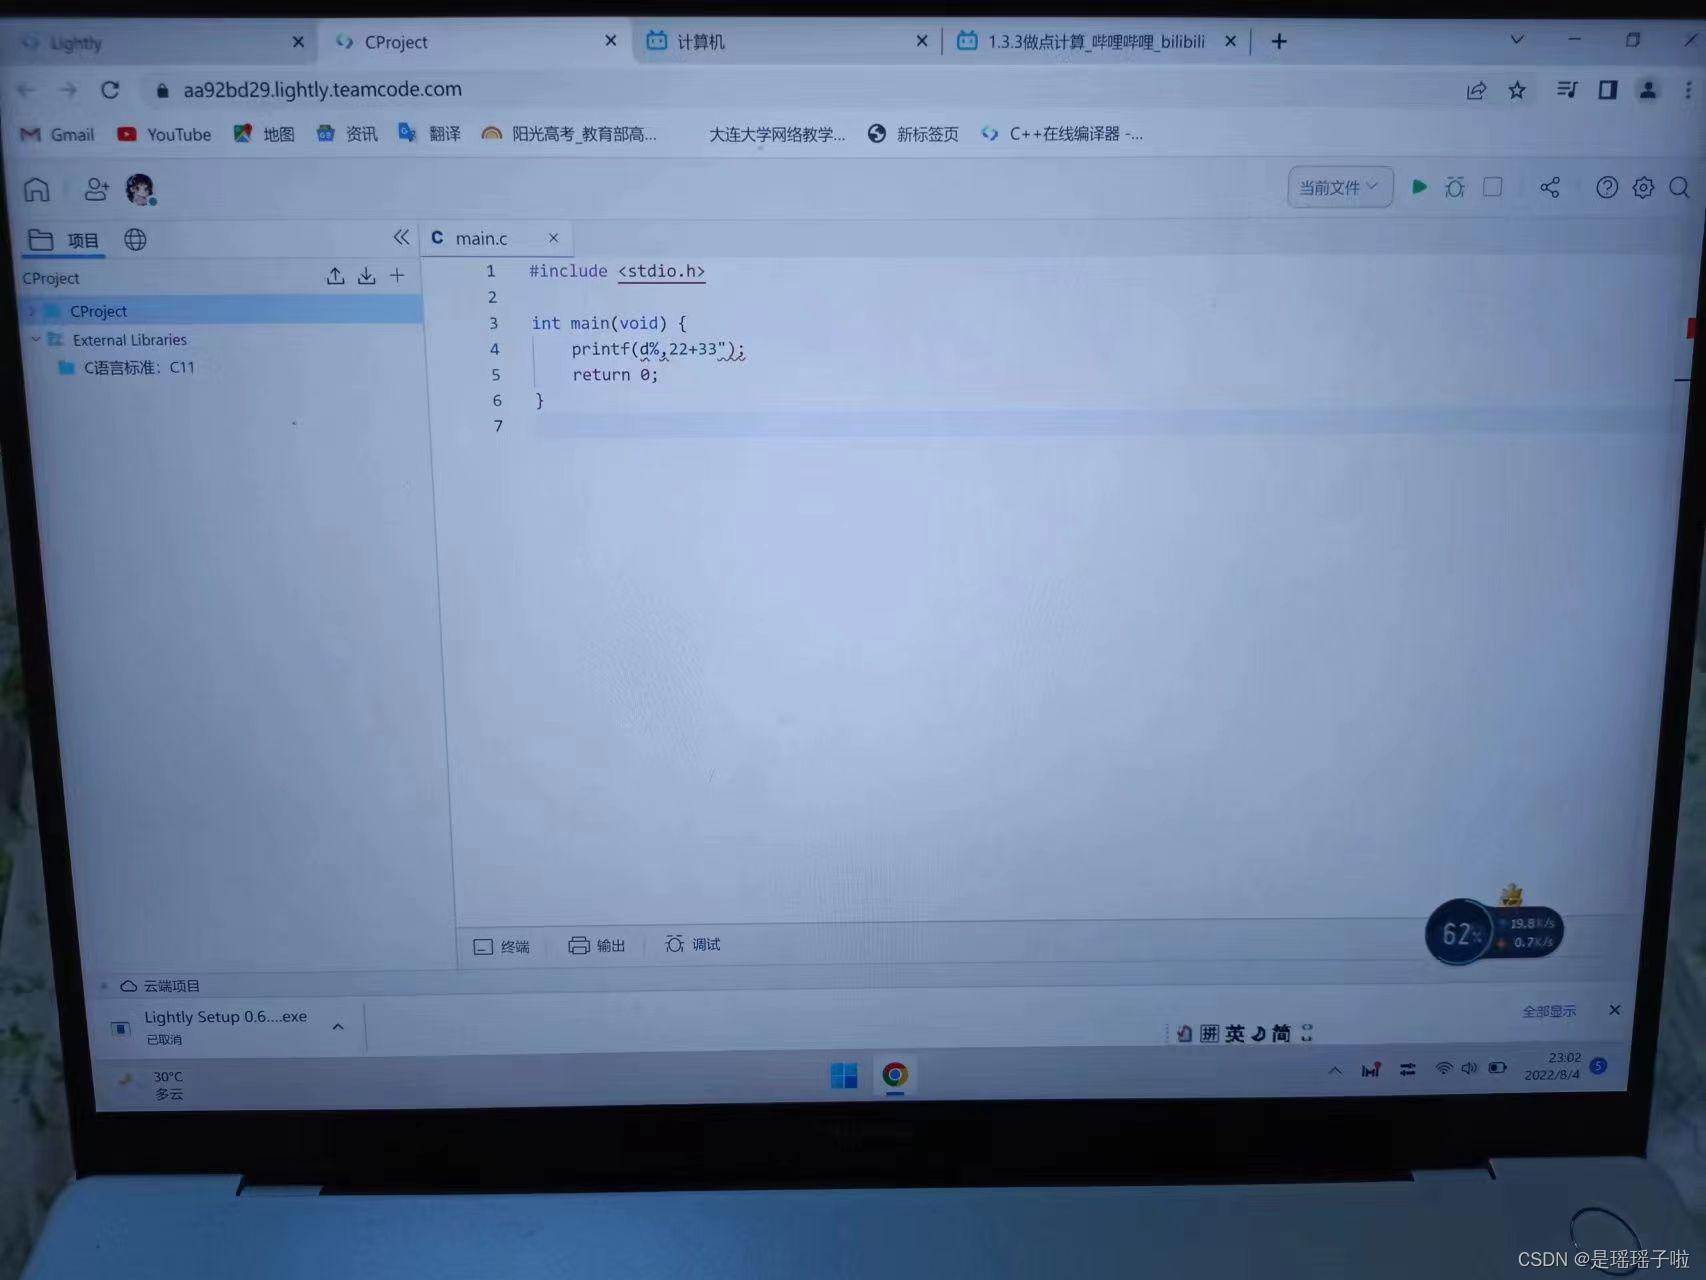Open the 终端 terminal panel
This screenshot has height=1280, width=1706.
click(501, 946)
